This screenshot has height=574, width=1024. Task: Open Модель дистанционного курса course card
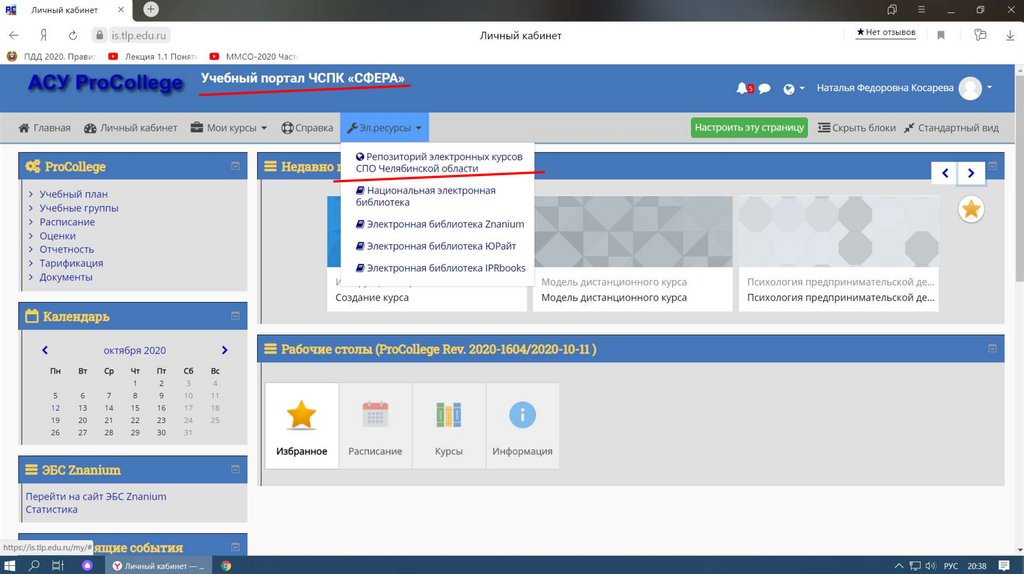point(632,253)
